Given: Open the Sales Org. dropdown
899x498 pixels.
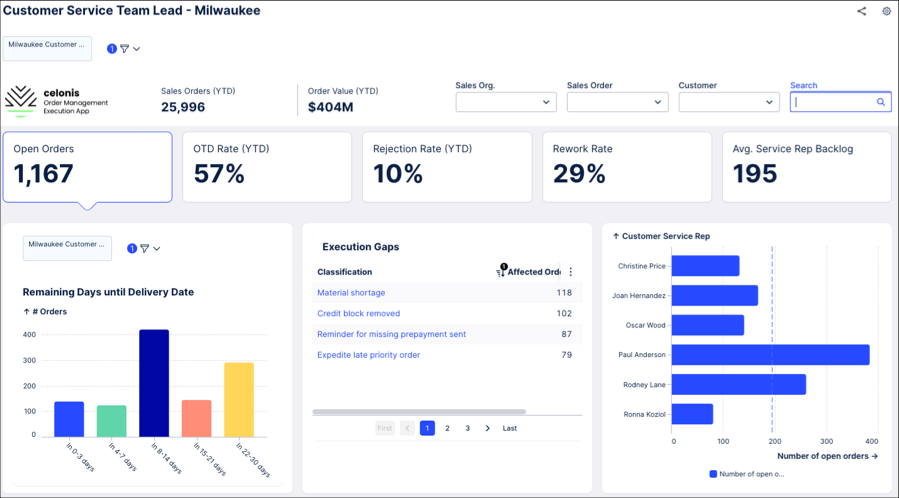Looking at the screenshot, I should tap(506, 102).
